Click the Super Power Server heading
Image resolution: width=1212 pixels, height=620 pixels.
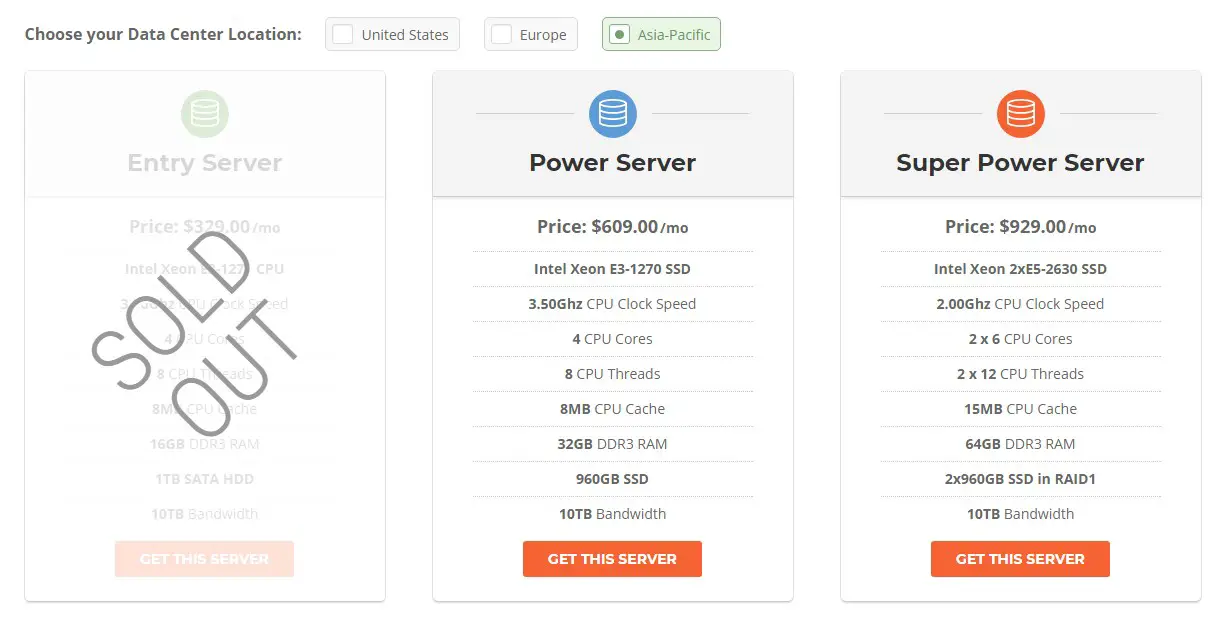(x=1021, y=163)
